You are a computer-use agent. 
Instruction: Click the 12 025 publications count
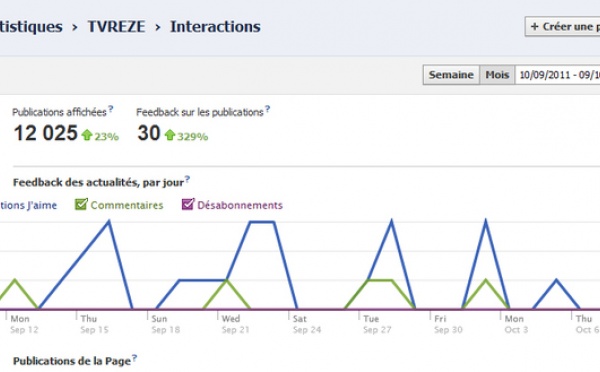coord(46,133)
